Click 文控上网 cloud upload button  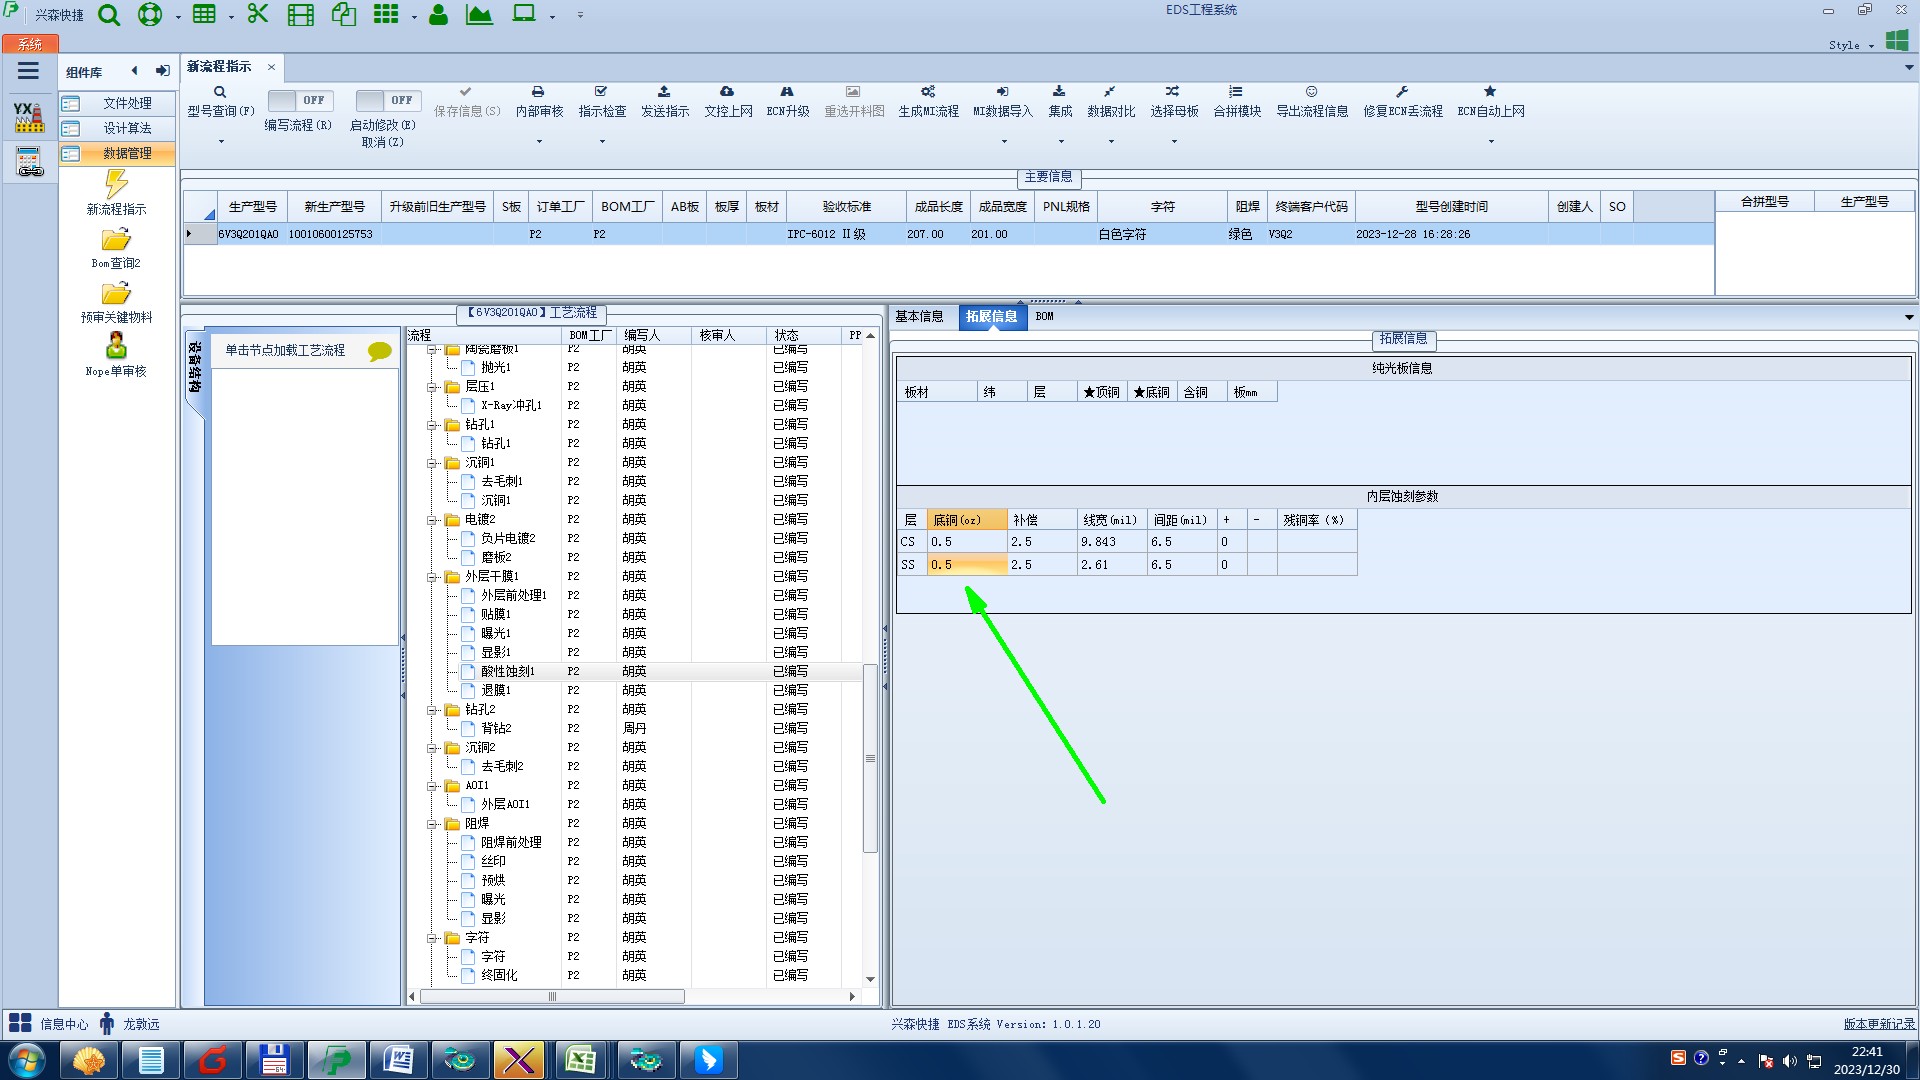point(728,102)
